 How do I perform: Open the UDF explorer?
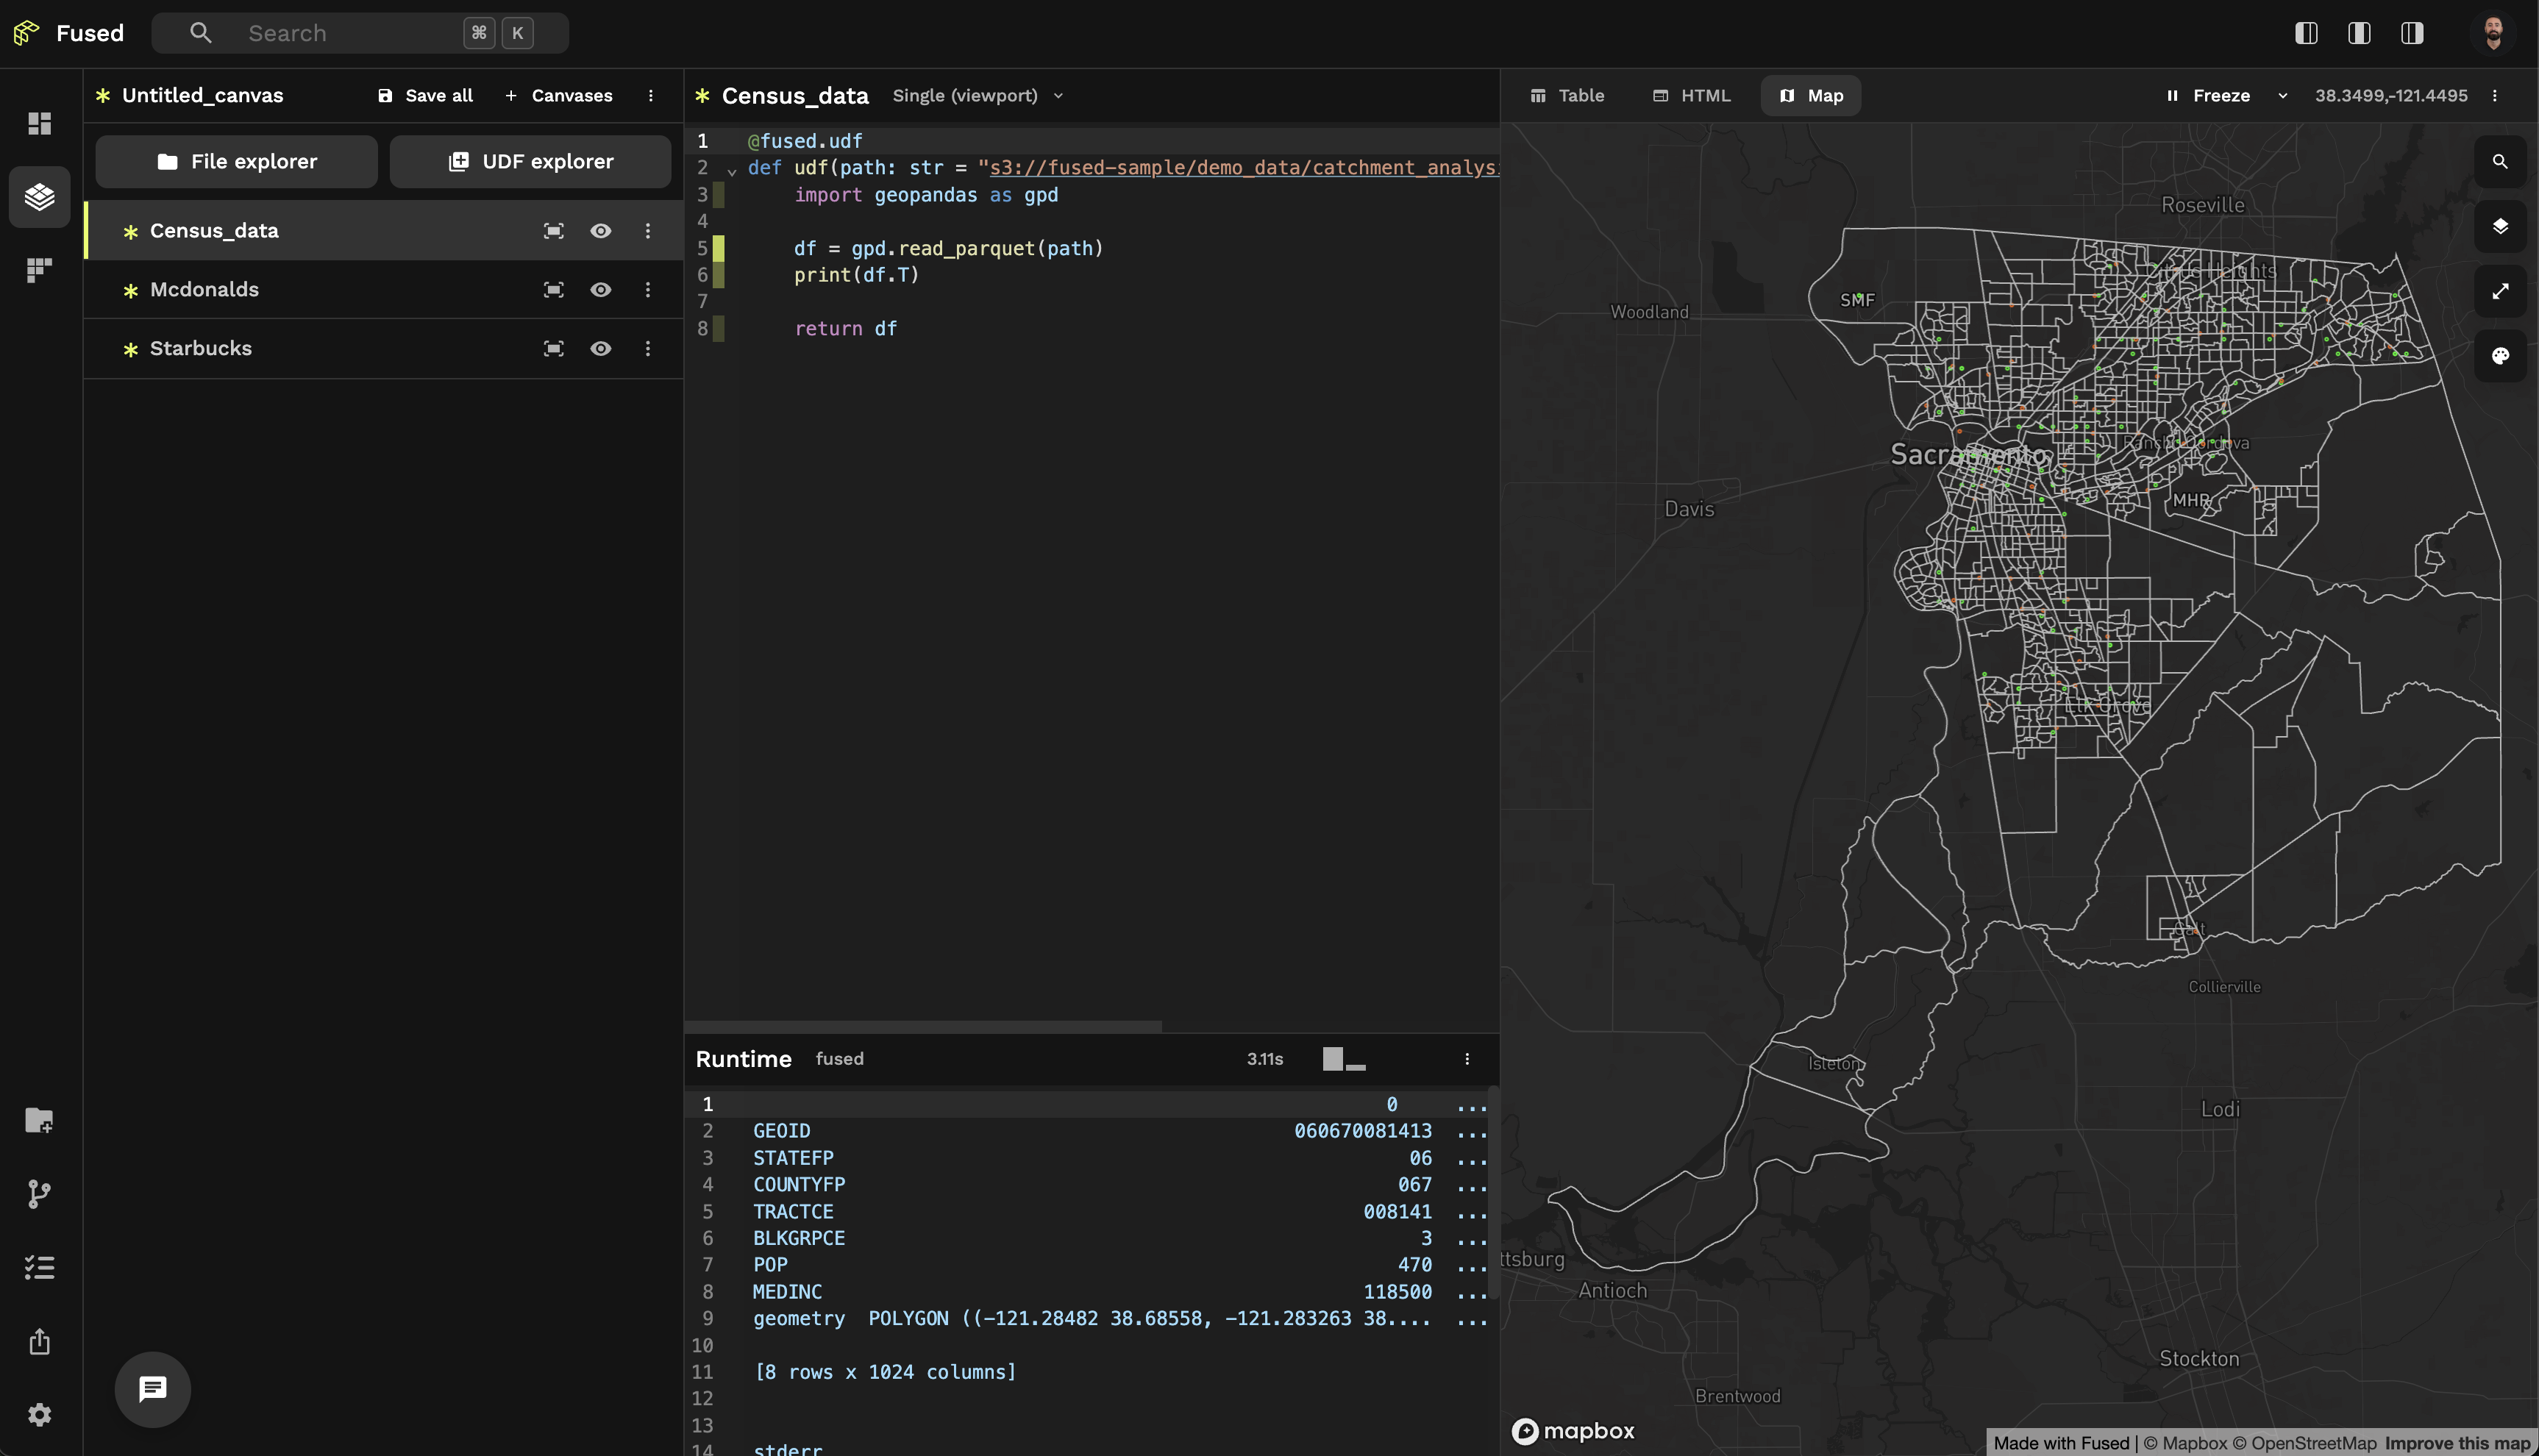(530, 162)
